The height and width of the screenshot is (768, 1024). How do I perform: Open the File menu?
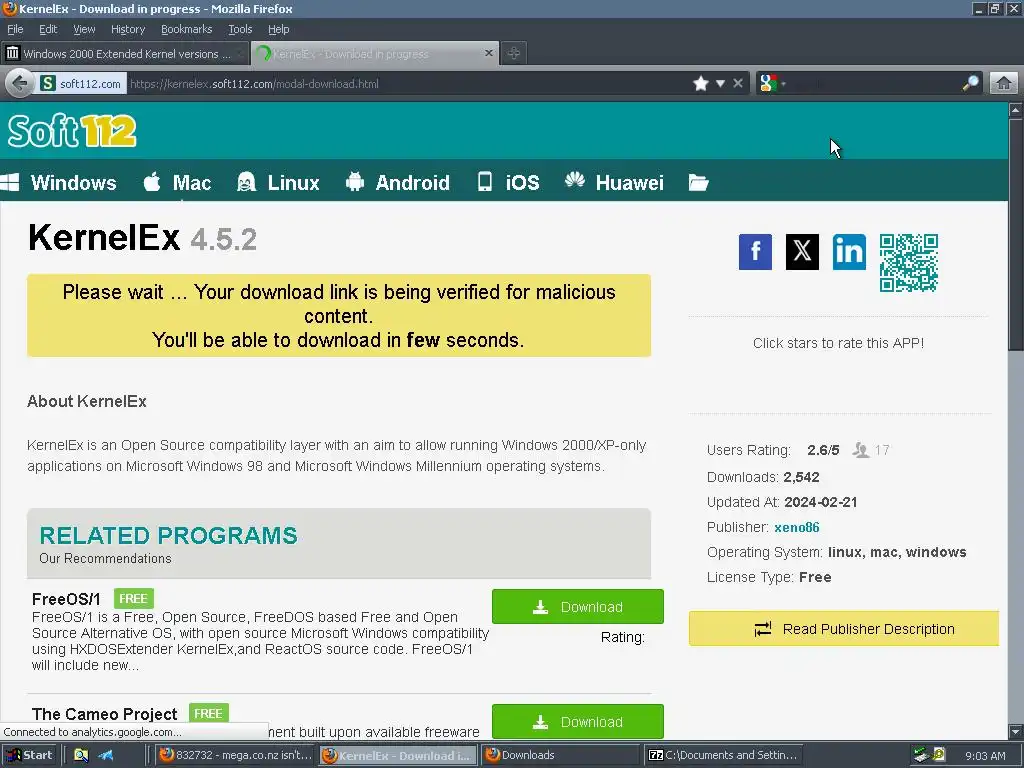pyautogui.click(x=15, y=29)
